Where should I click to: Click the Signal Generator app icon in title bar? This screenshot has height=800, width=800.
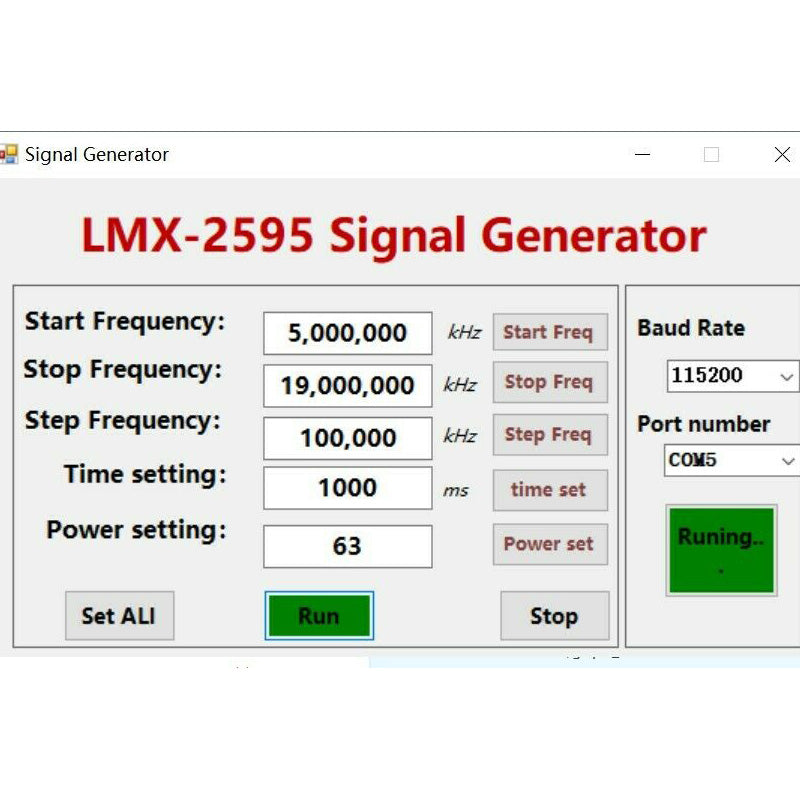point(9,154)
